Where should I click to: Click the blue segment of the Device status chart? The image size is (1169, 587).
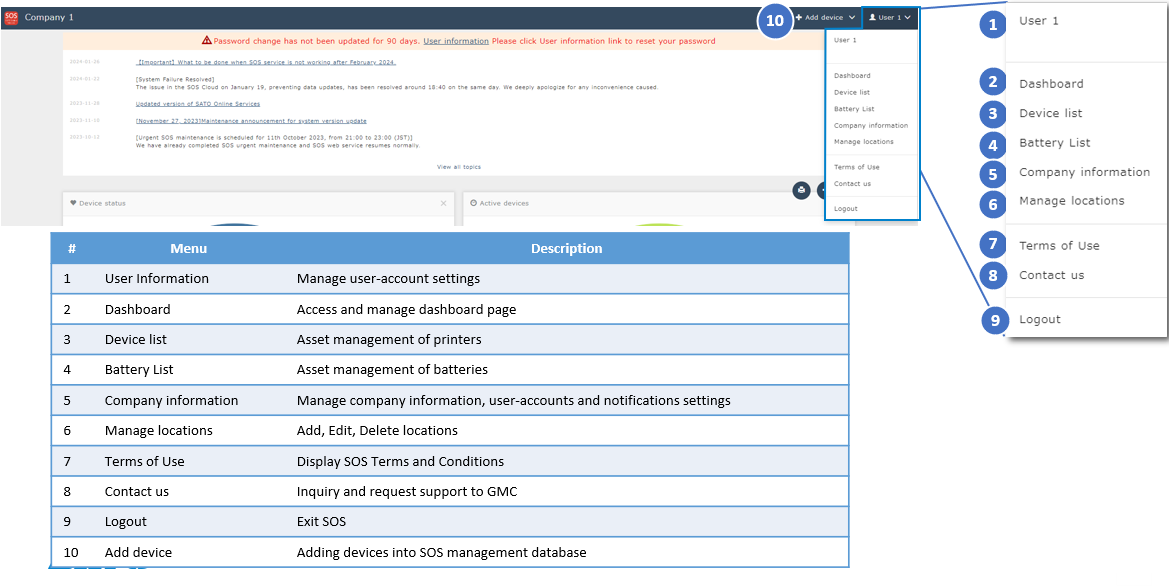click(x=232, y=225)
